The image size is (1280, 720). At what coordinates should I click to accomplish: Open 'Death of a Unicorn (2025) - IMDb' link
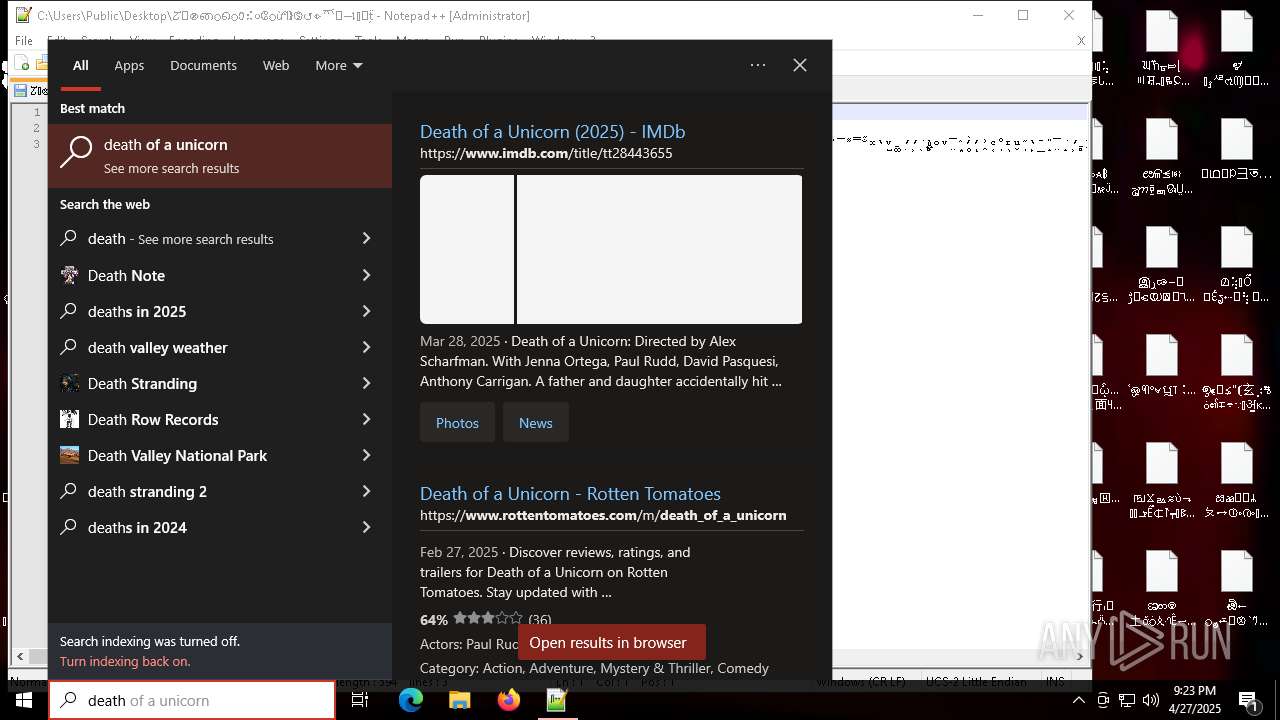(x=552, y=131)
